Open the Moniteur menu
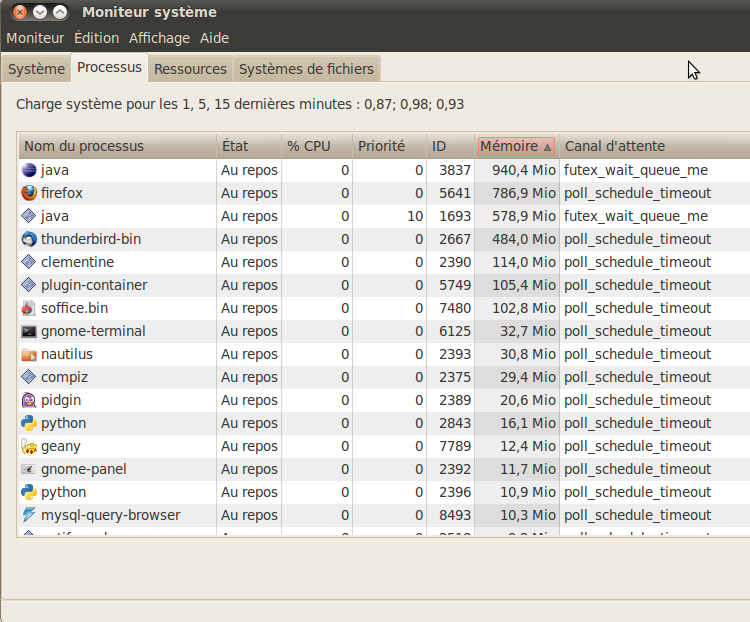This screenshot has height=622, width=750. point(35,38)
